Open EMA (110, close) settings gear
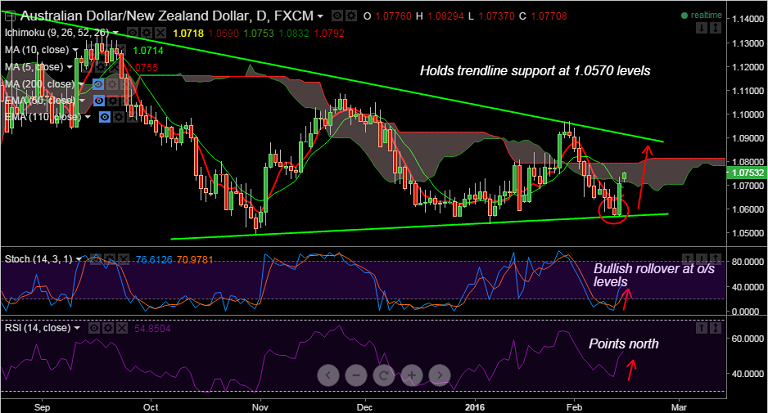The height and width of the screenshot is (413, 768). [x=119, y=118]
